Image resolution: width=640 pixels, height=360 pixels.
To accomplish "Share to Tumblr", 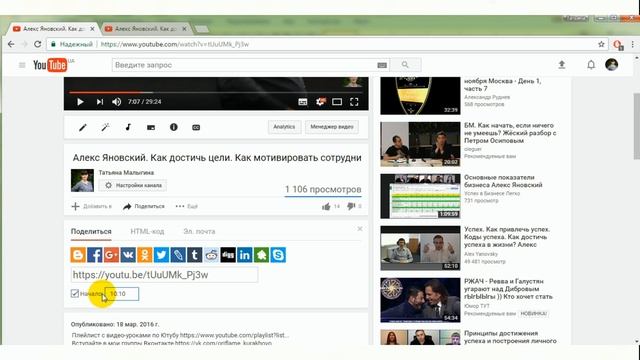I will click(x=195, y=255).
